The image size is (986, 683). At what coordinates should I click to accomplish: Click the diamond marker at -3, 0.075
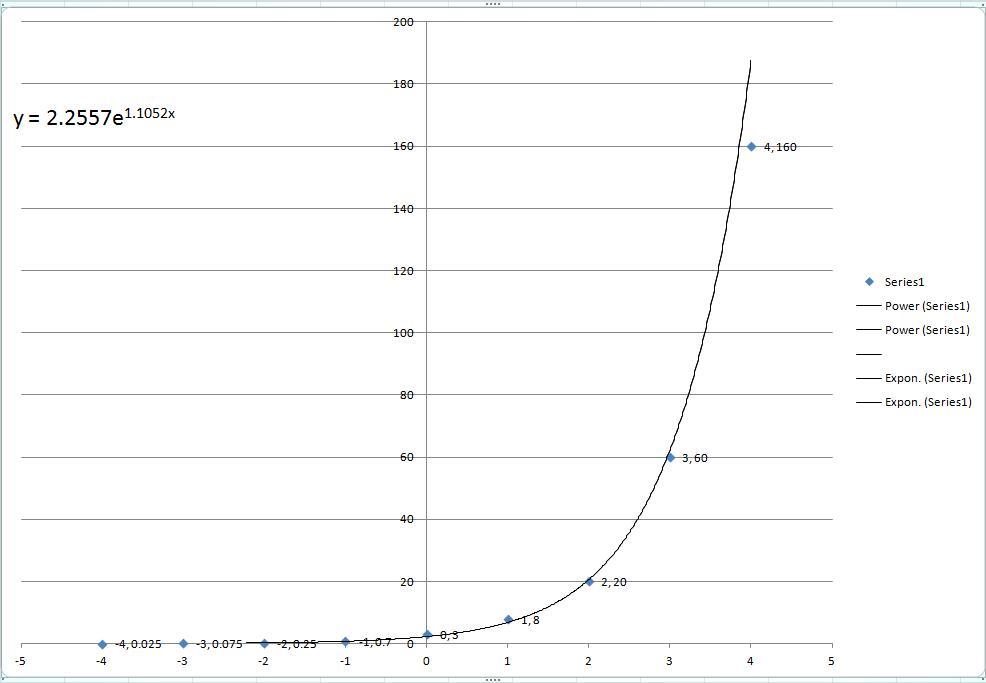183,644
